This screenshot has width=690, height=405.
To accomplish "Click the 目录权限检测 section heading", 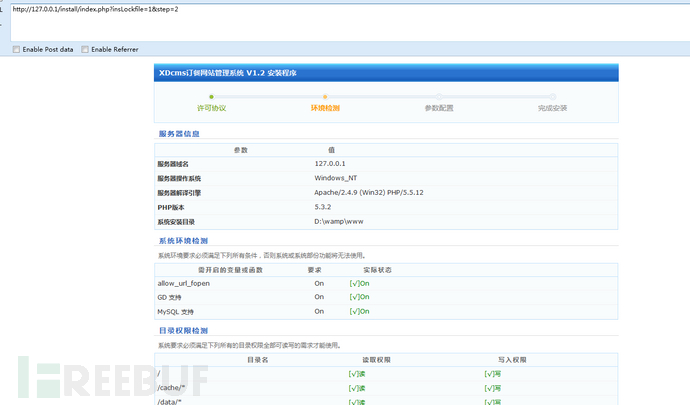I will click(183, 331).
